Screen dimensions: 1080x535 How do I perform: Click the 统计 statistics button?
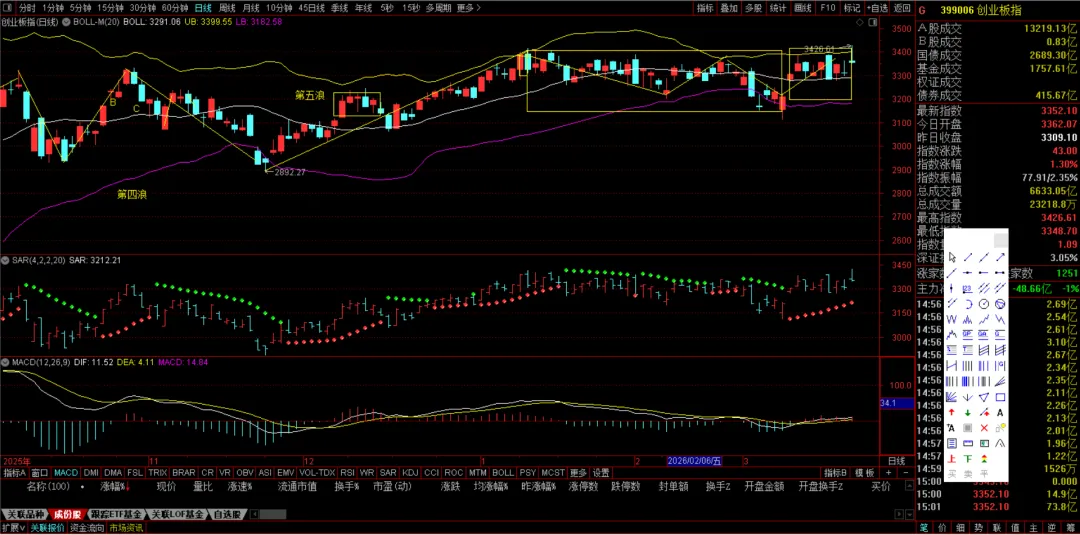[x=778, y=8]
